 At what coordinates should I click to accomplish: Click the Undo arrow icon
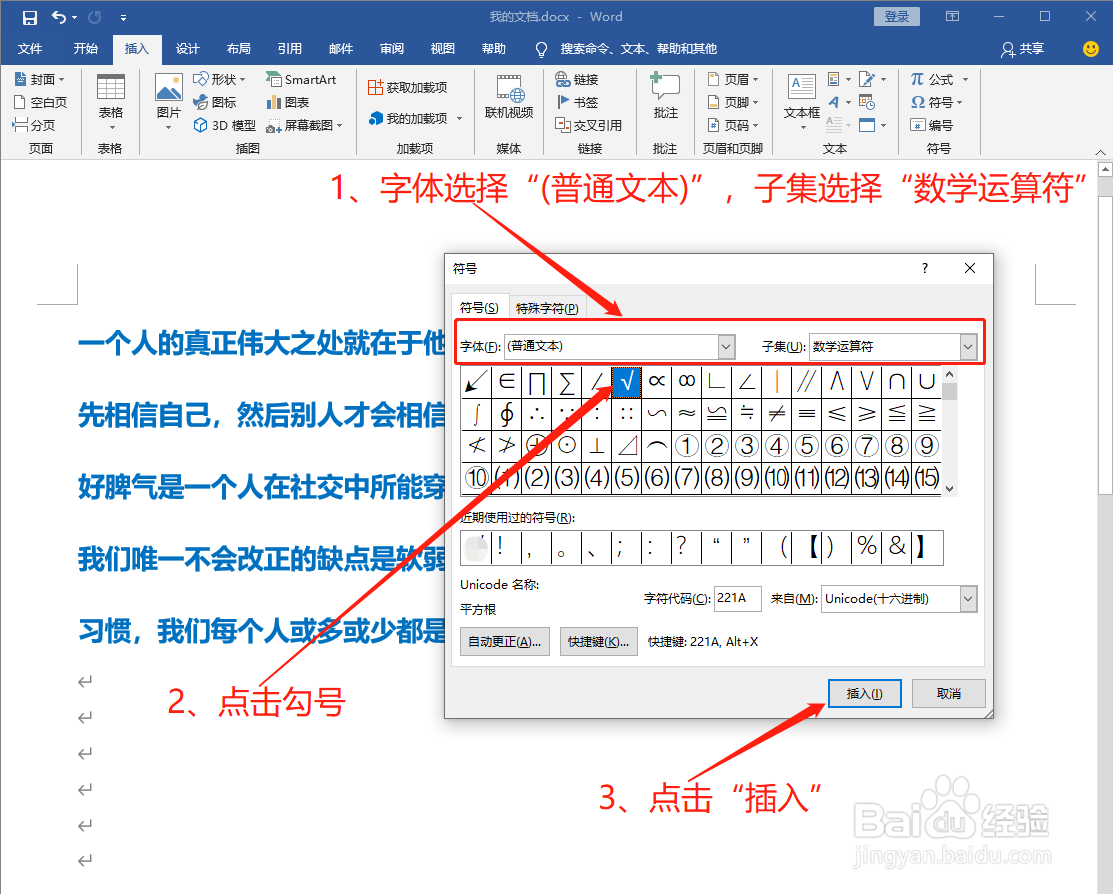59,17
